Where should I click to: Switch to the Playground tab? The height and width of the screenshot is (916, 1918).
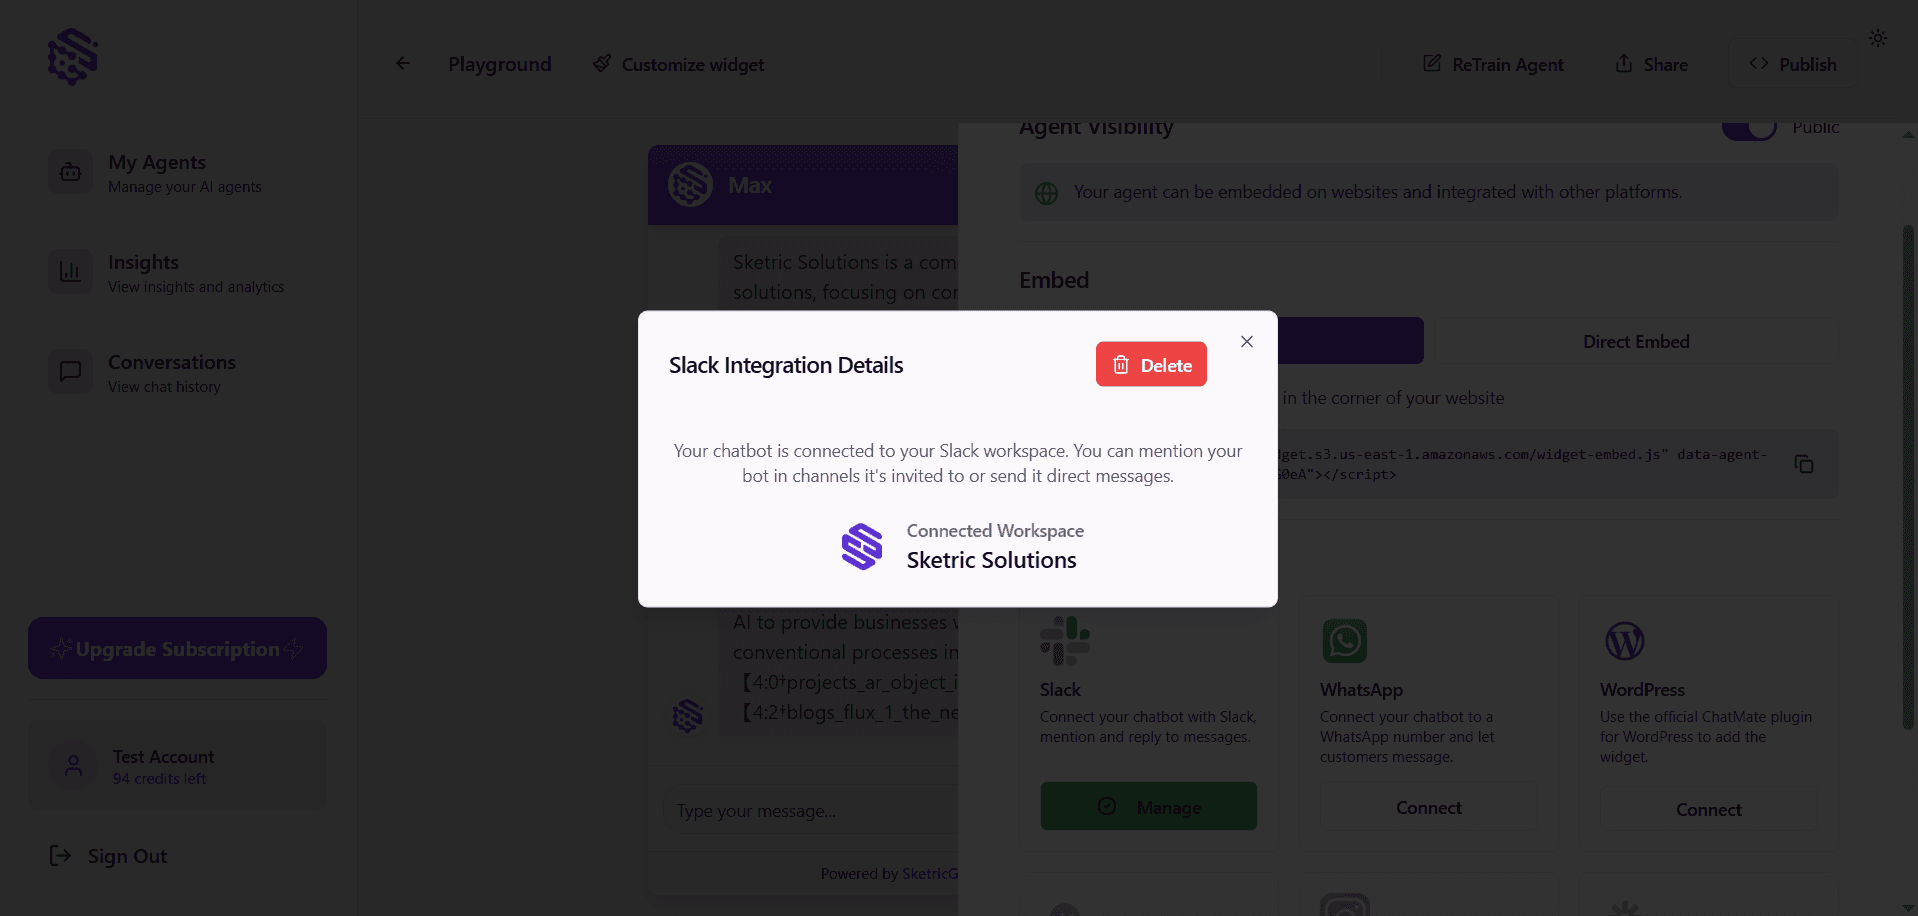click(x=500, y=63)
